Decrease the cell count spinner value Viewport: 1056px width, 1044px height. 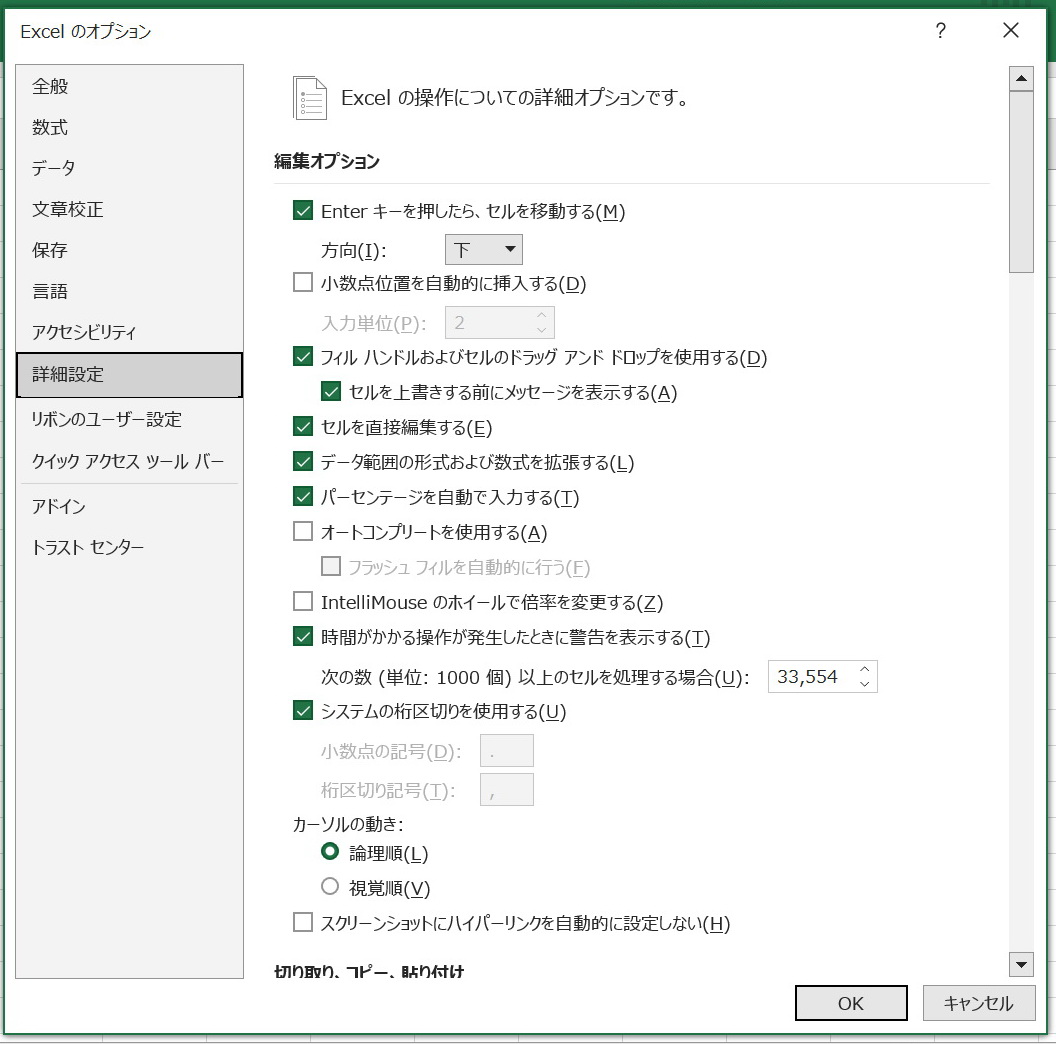865,684
